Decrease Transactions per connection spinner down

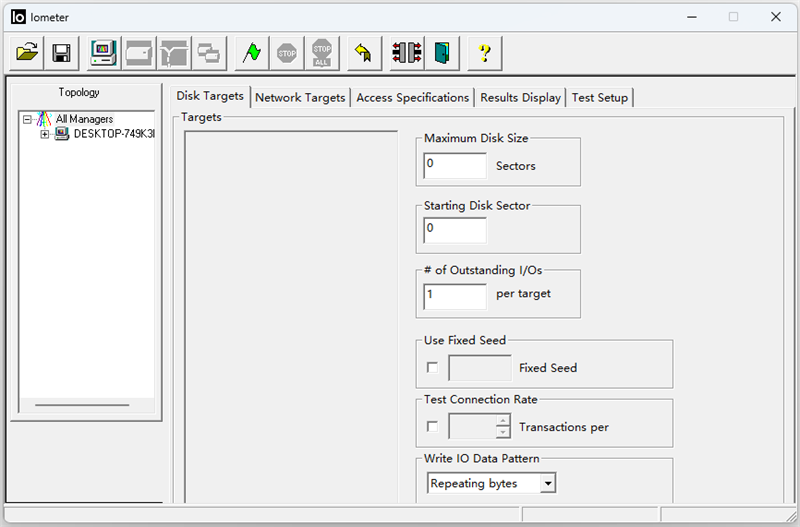[503, 432]
